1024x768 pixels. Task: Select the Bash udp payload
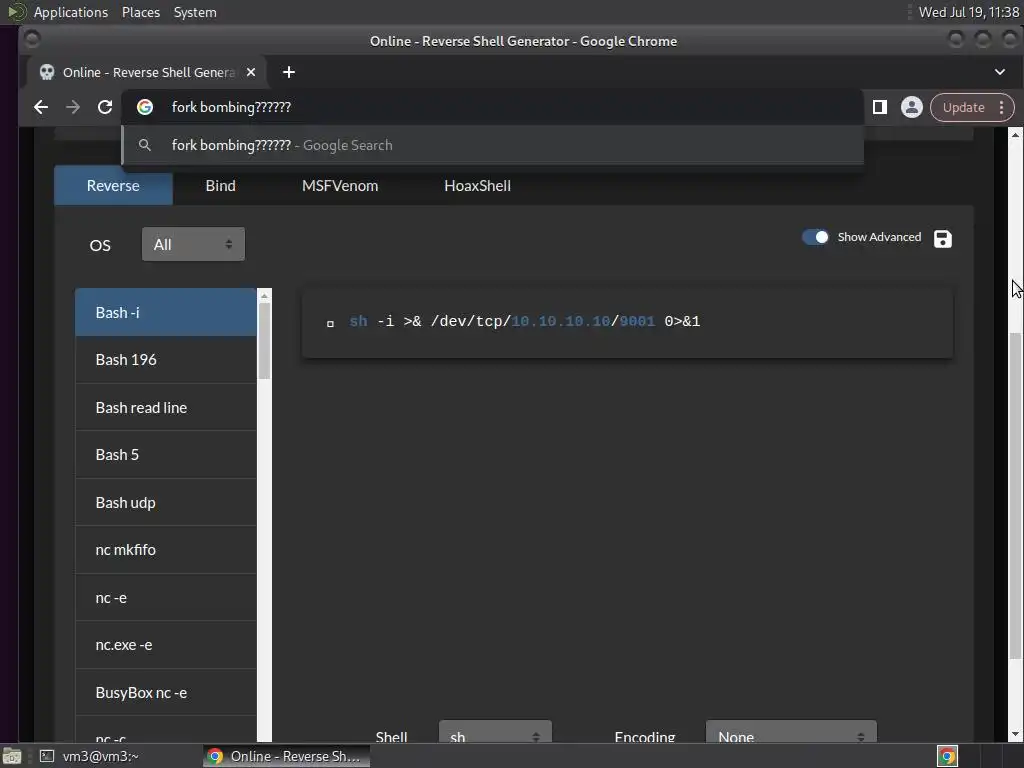(x=166, y=503)
